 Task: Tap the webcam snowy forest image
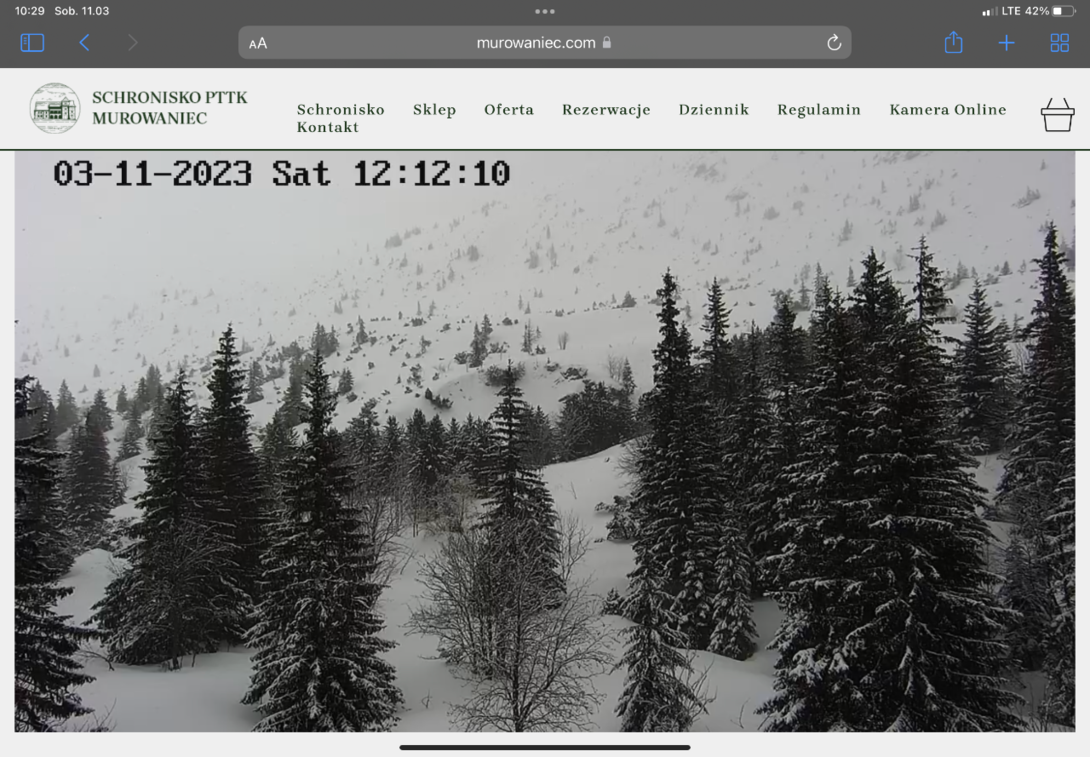click(x=545, y=441)
